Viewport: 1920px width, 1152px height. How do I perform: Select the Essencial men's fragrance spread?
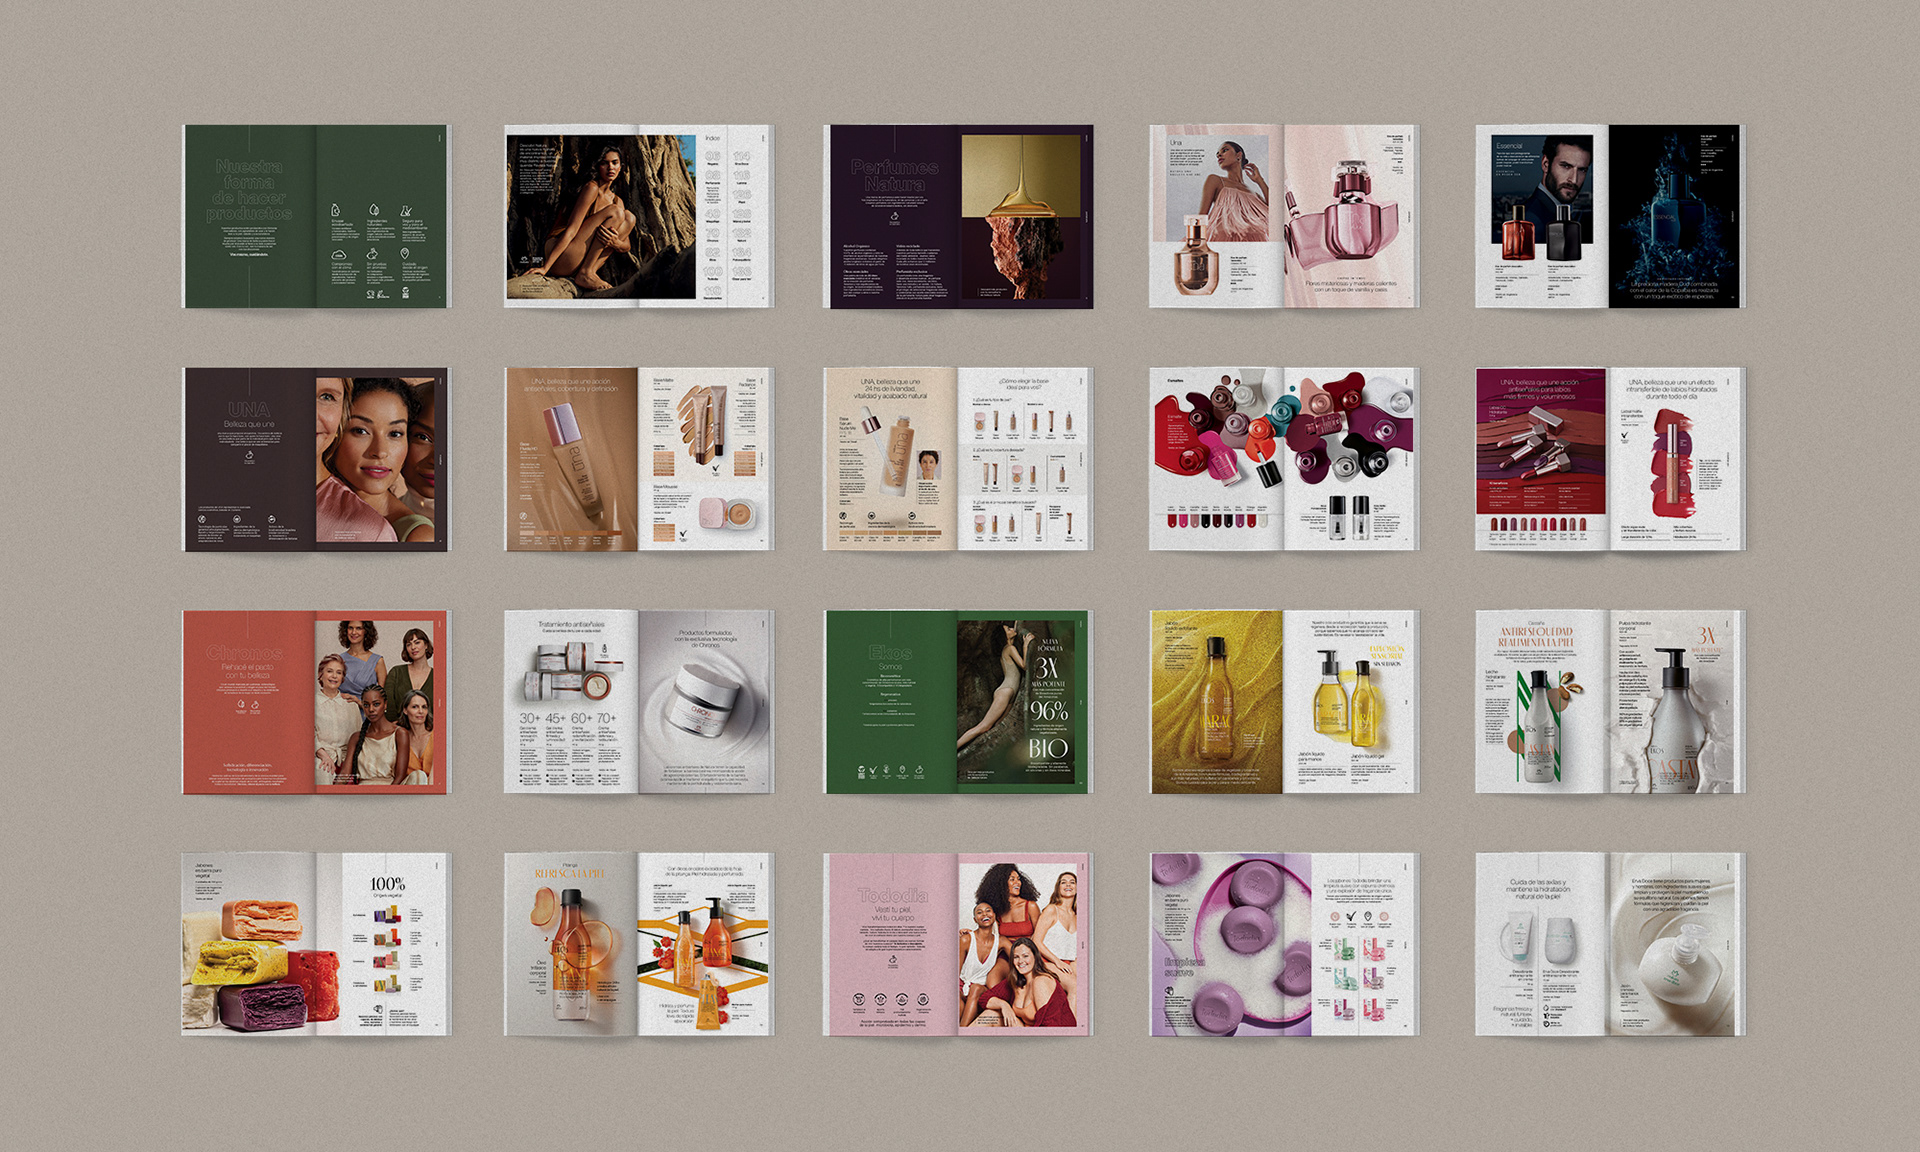(x=1609, y=216)
